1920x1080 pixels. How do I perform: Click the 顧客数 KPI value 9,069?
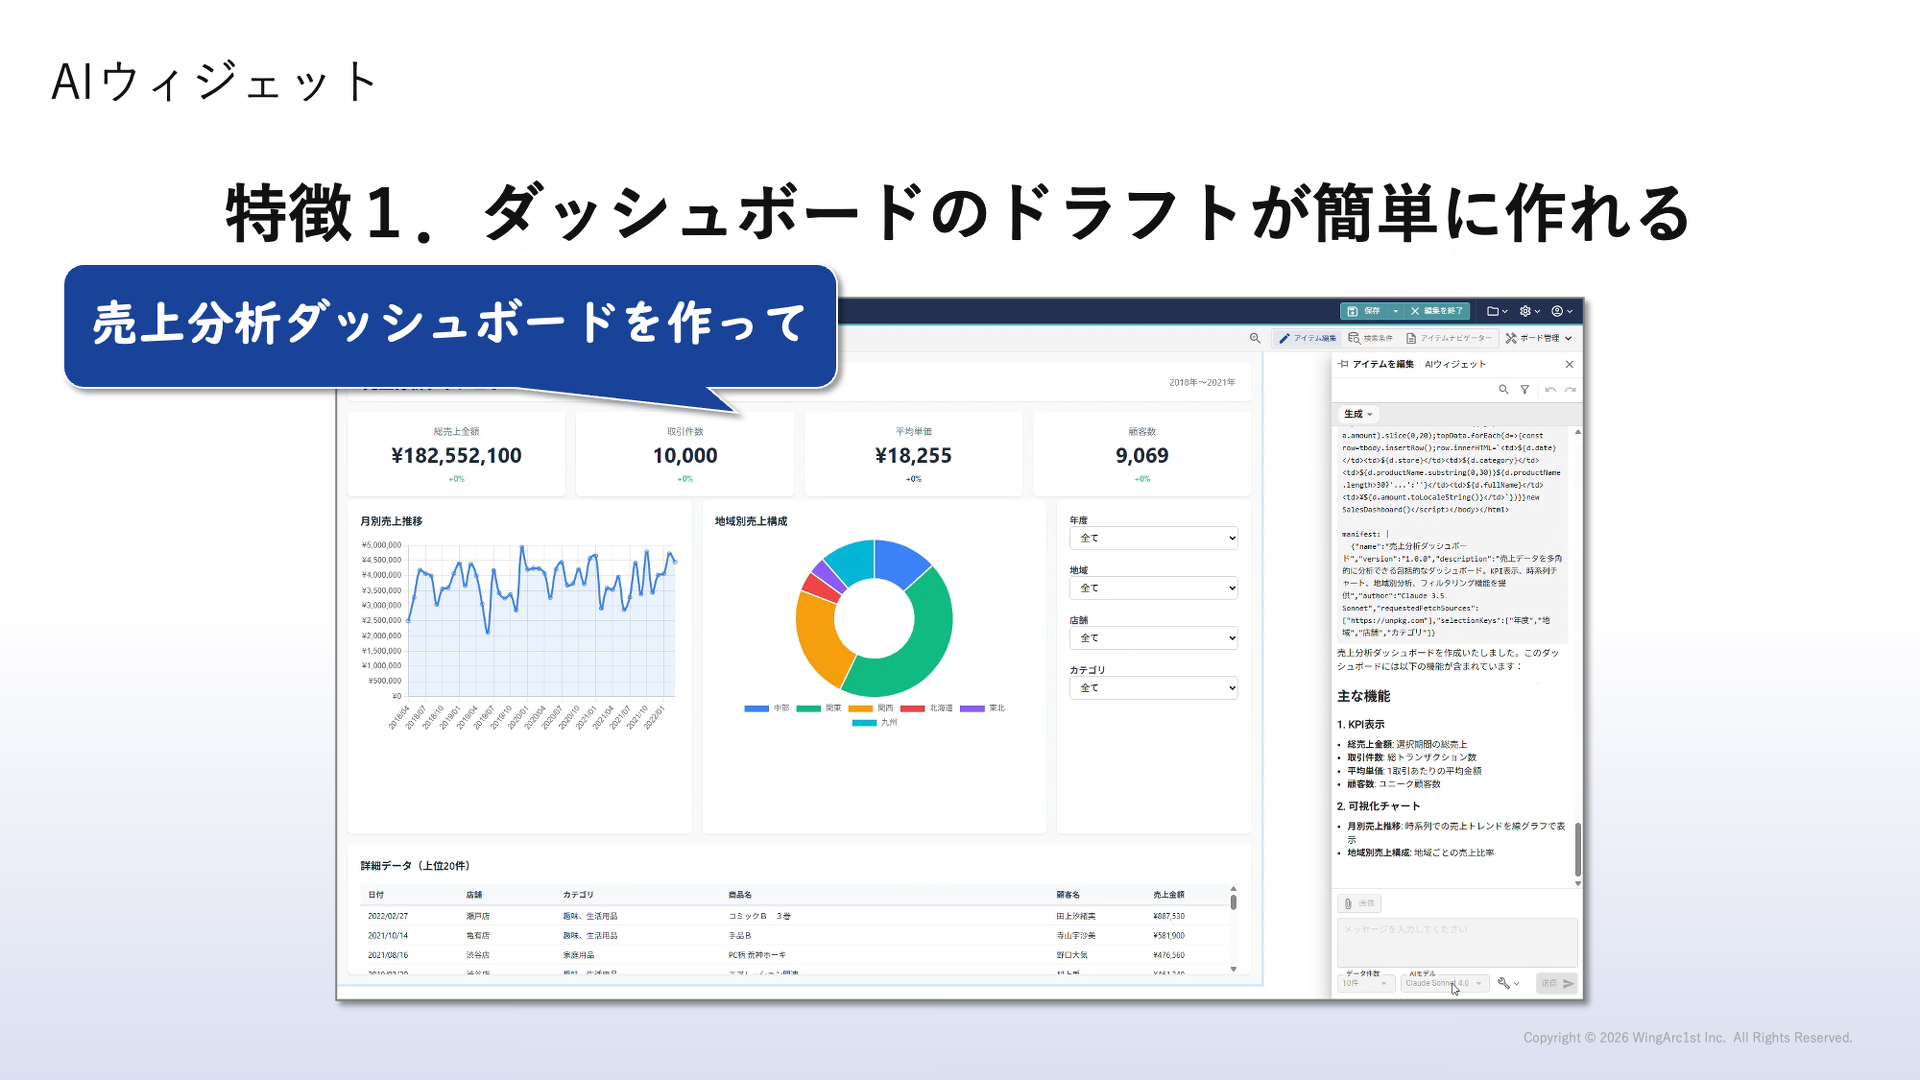1142,456
